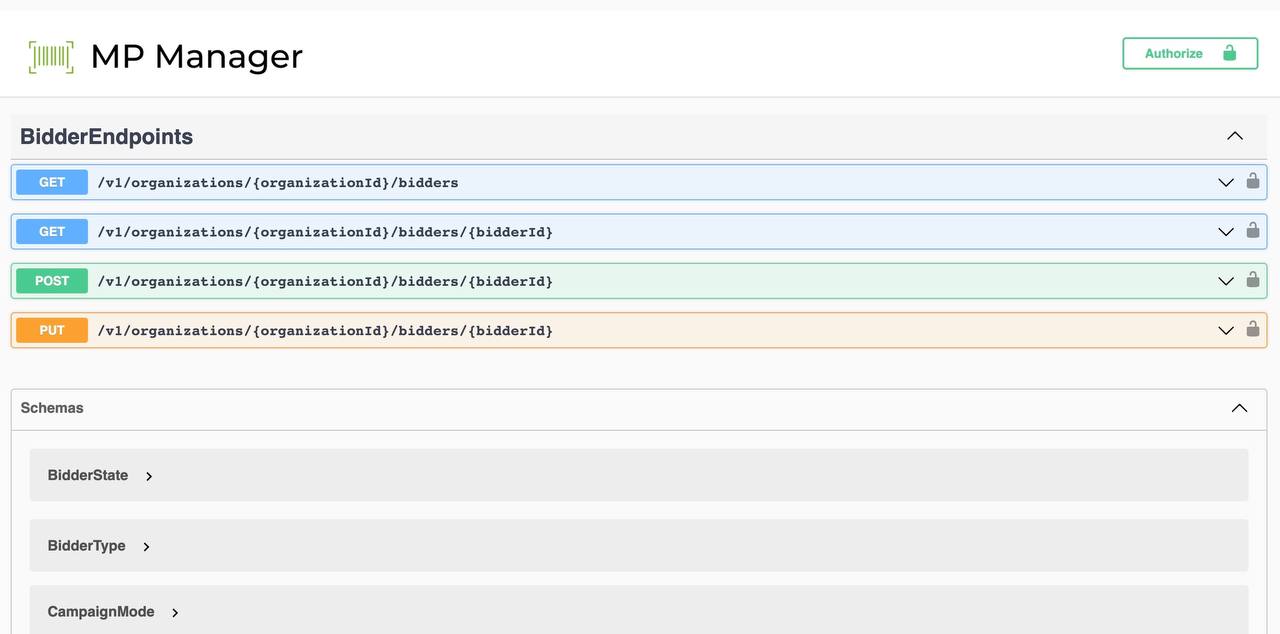
Task: Expand the BidderType schema arrow
Action: click(x=146, y=547)
